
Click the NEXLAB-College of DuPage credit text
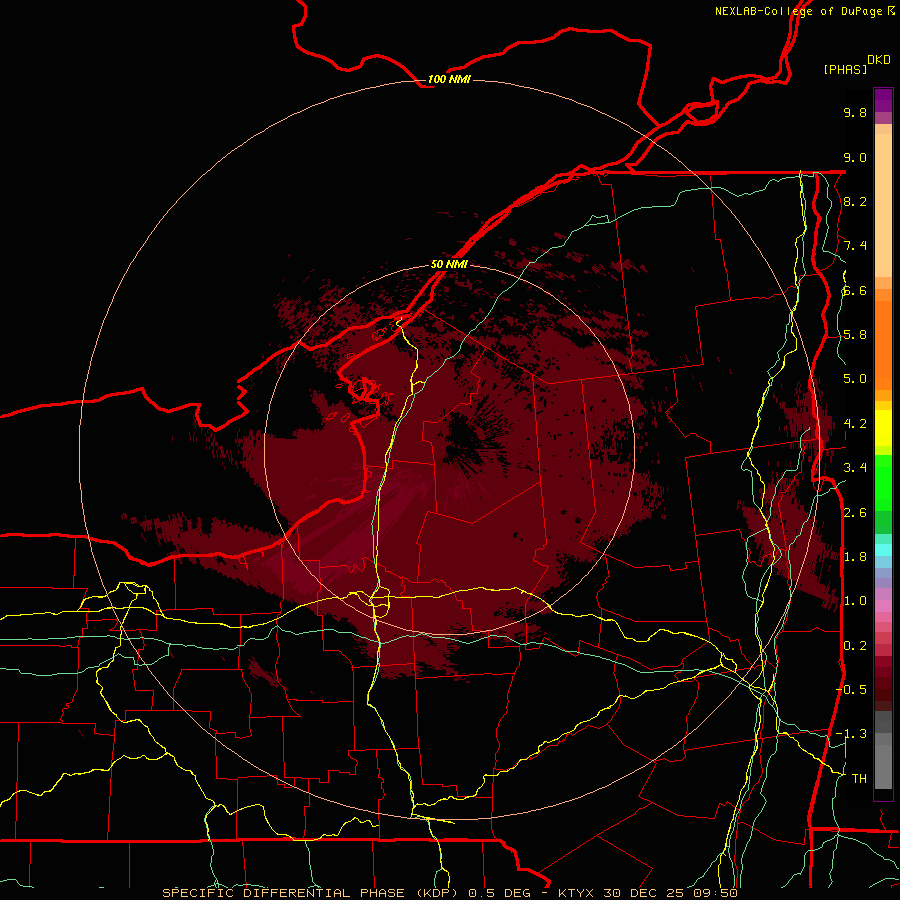click(798, 11)
